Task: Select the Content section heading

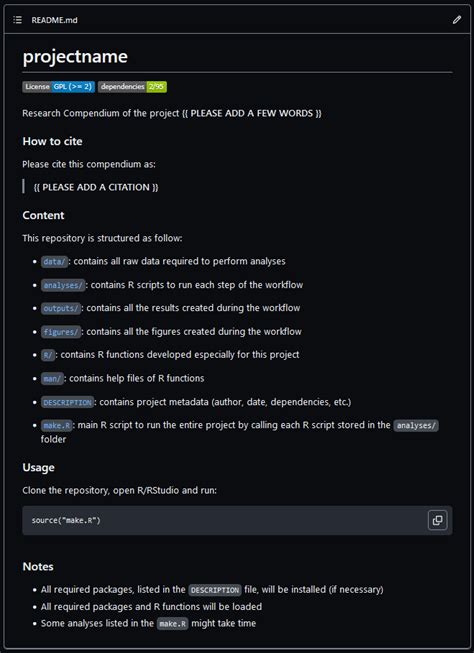Action: pos(43,215)
